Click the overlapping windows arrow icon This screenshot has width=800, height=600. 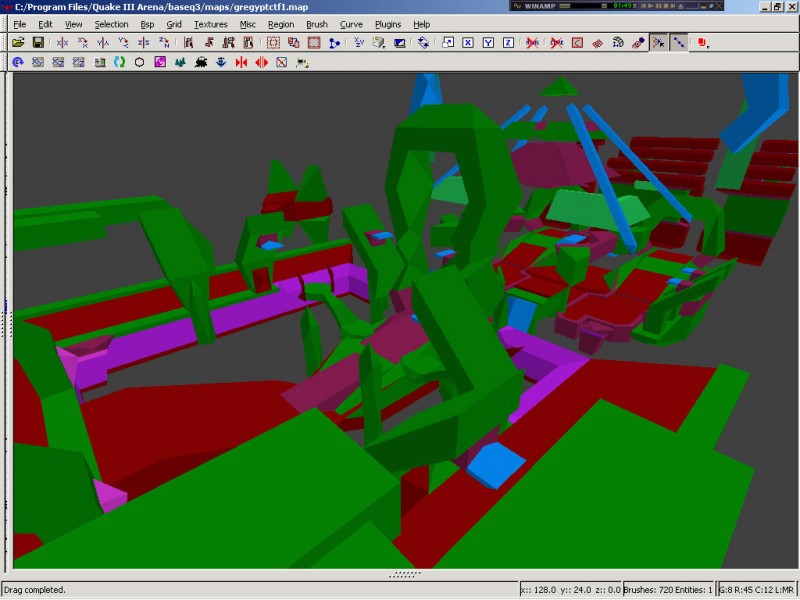[448, 43]
